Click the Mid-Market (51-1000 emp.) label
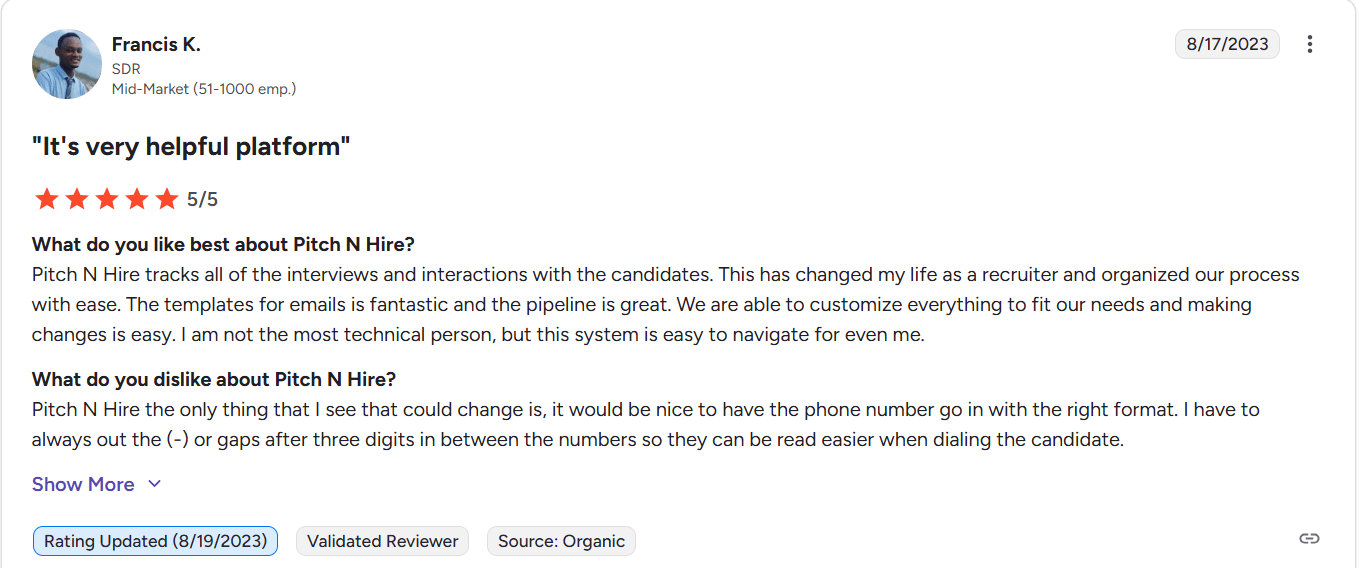The width and height of the screenshot is (1362, 568). [204, 89]
